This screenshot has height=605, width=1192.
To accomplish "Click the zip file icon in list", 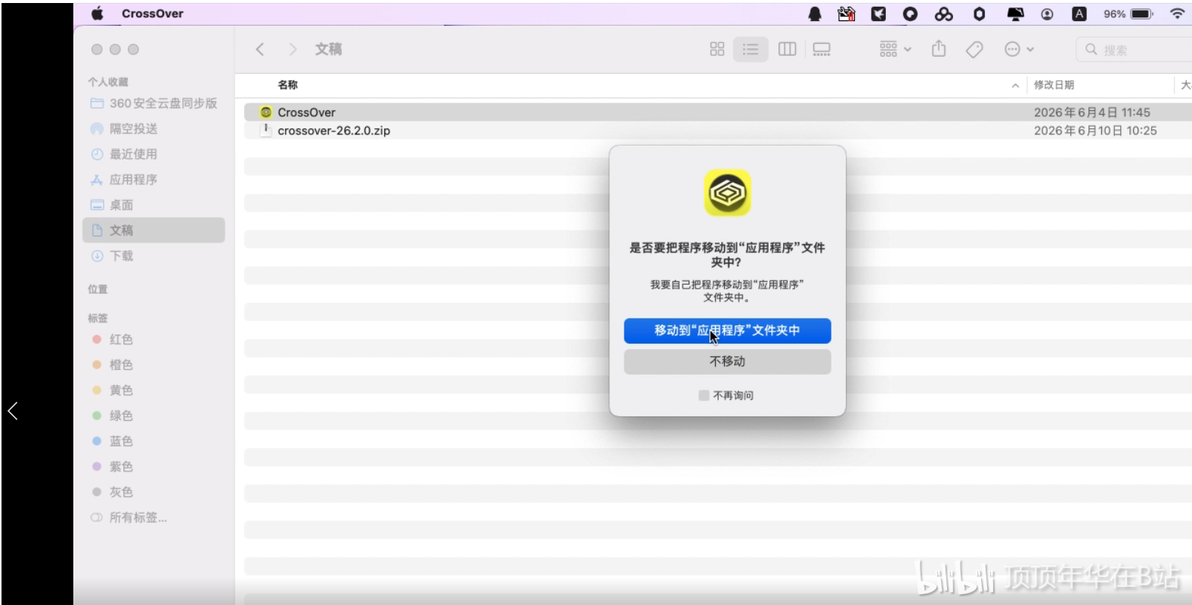I will pyautogui.click(x=265, y=131).
